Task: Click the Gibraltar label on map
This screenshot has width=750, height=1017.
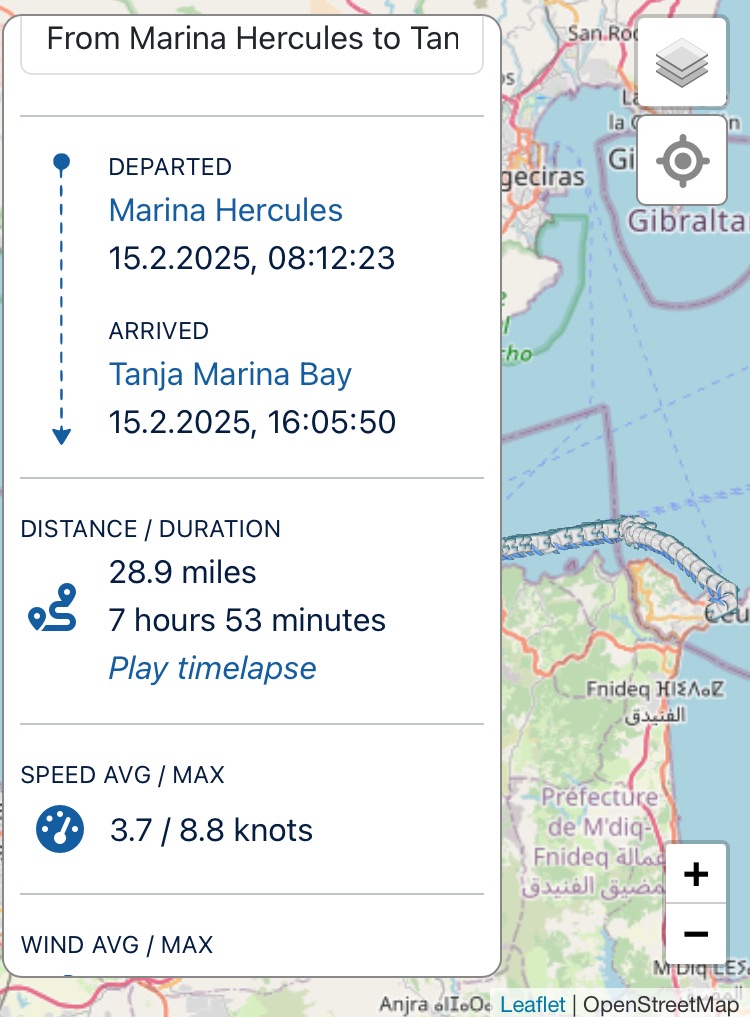Action: [688, 221]
